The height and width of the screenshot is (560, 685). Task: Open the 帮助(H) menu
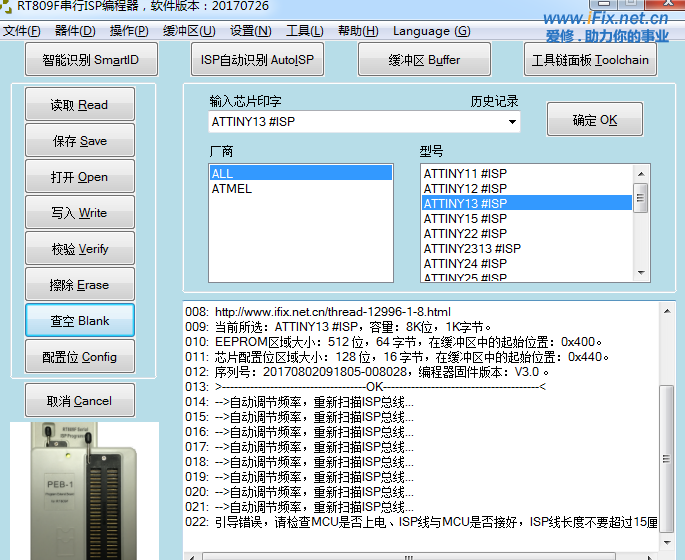click(358, 31)
